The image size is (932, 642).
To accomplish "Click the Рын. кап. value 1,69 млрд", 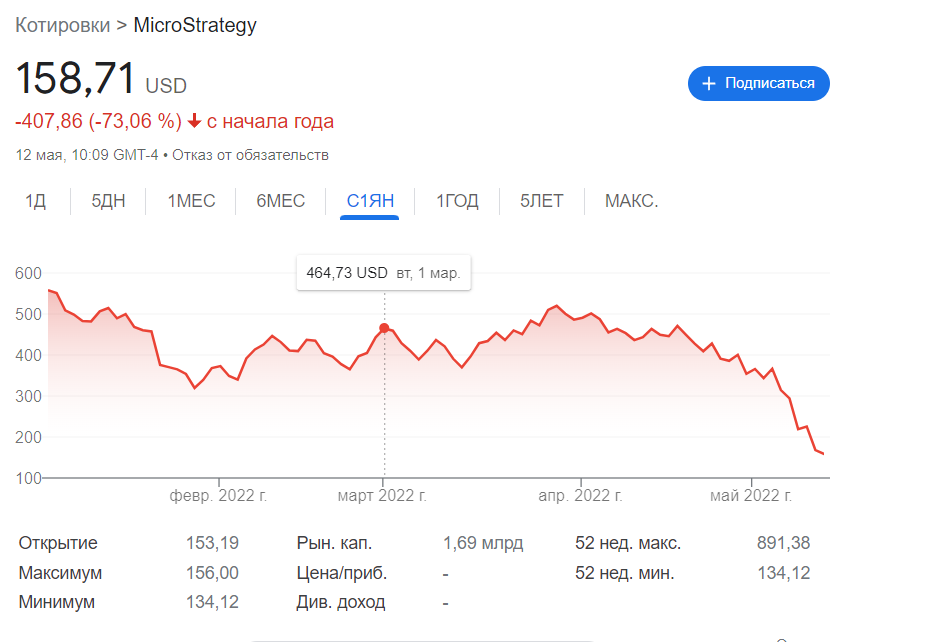I will [x=483, y=543].
